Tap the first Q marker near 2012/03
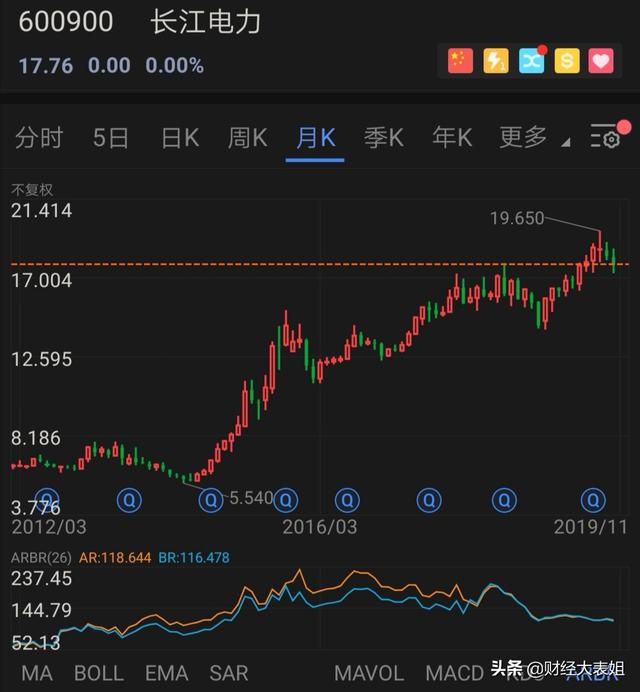640x692 pixels. (x=47, y=499)
